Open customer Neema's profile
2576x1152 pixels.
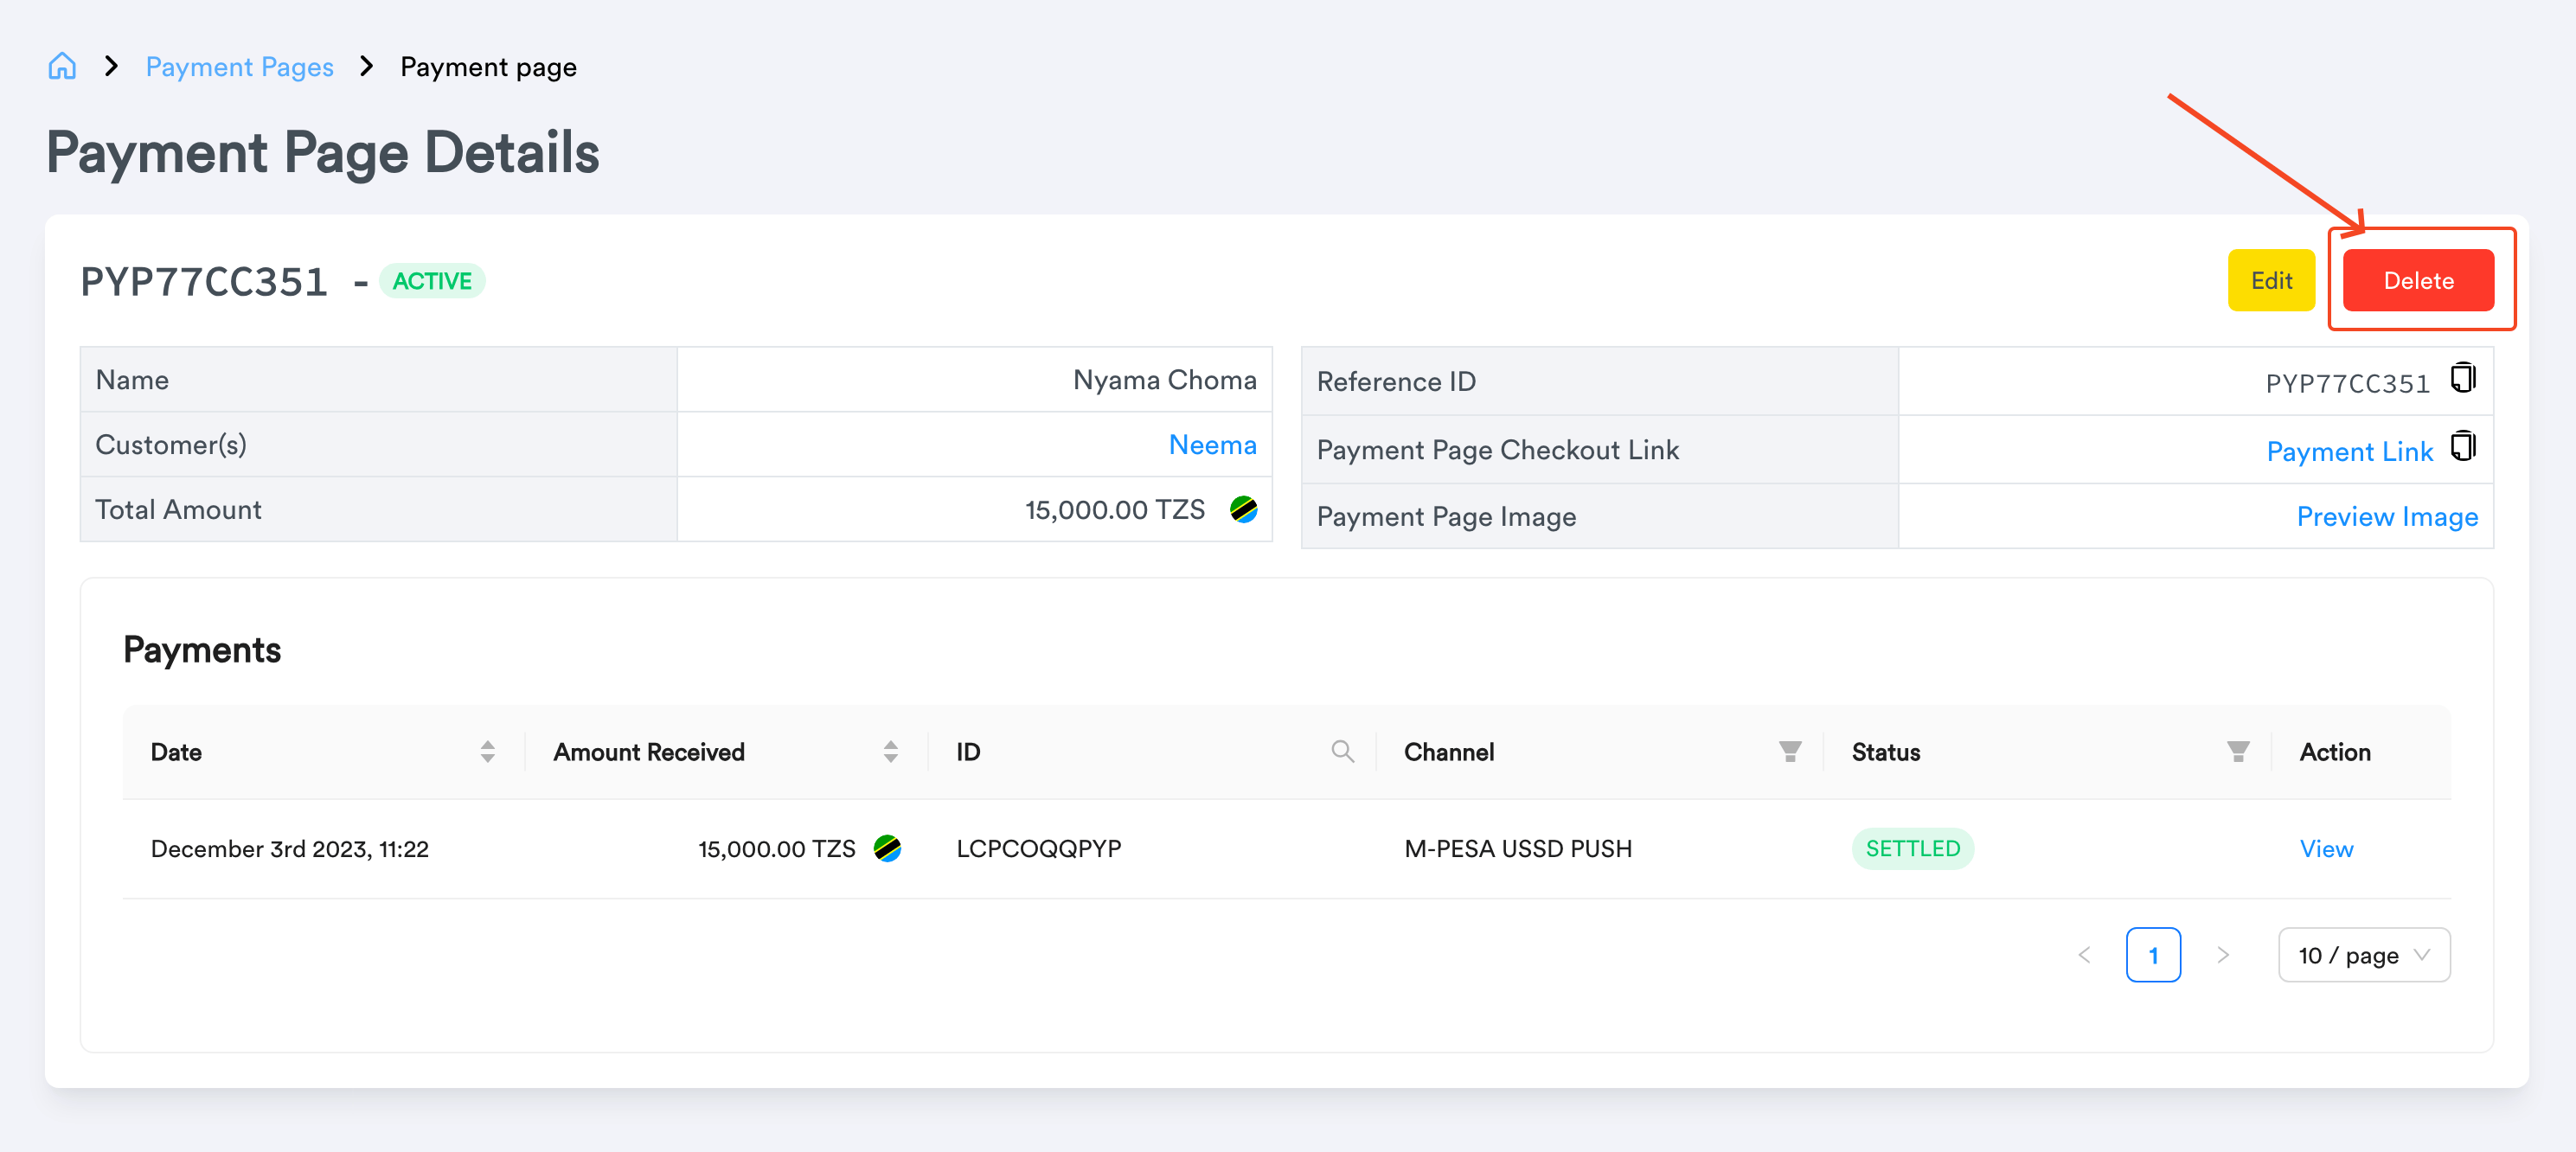[x=1212, y=444]
